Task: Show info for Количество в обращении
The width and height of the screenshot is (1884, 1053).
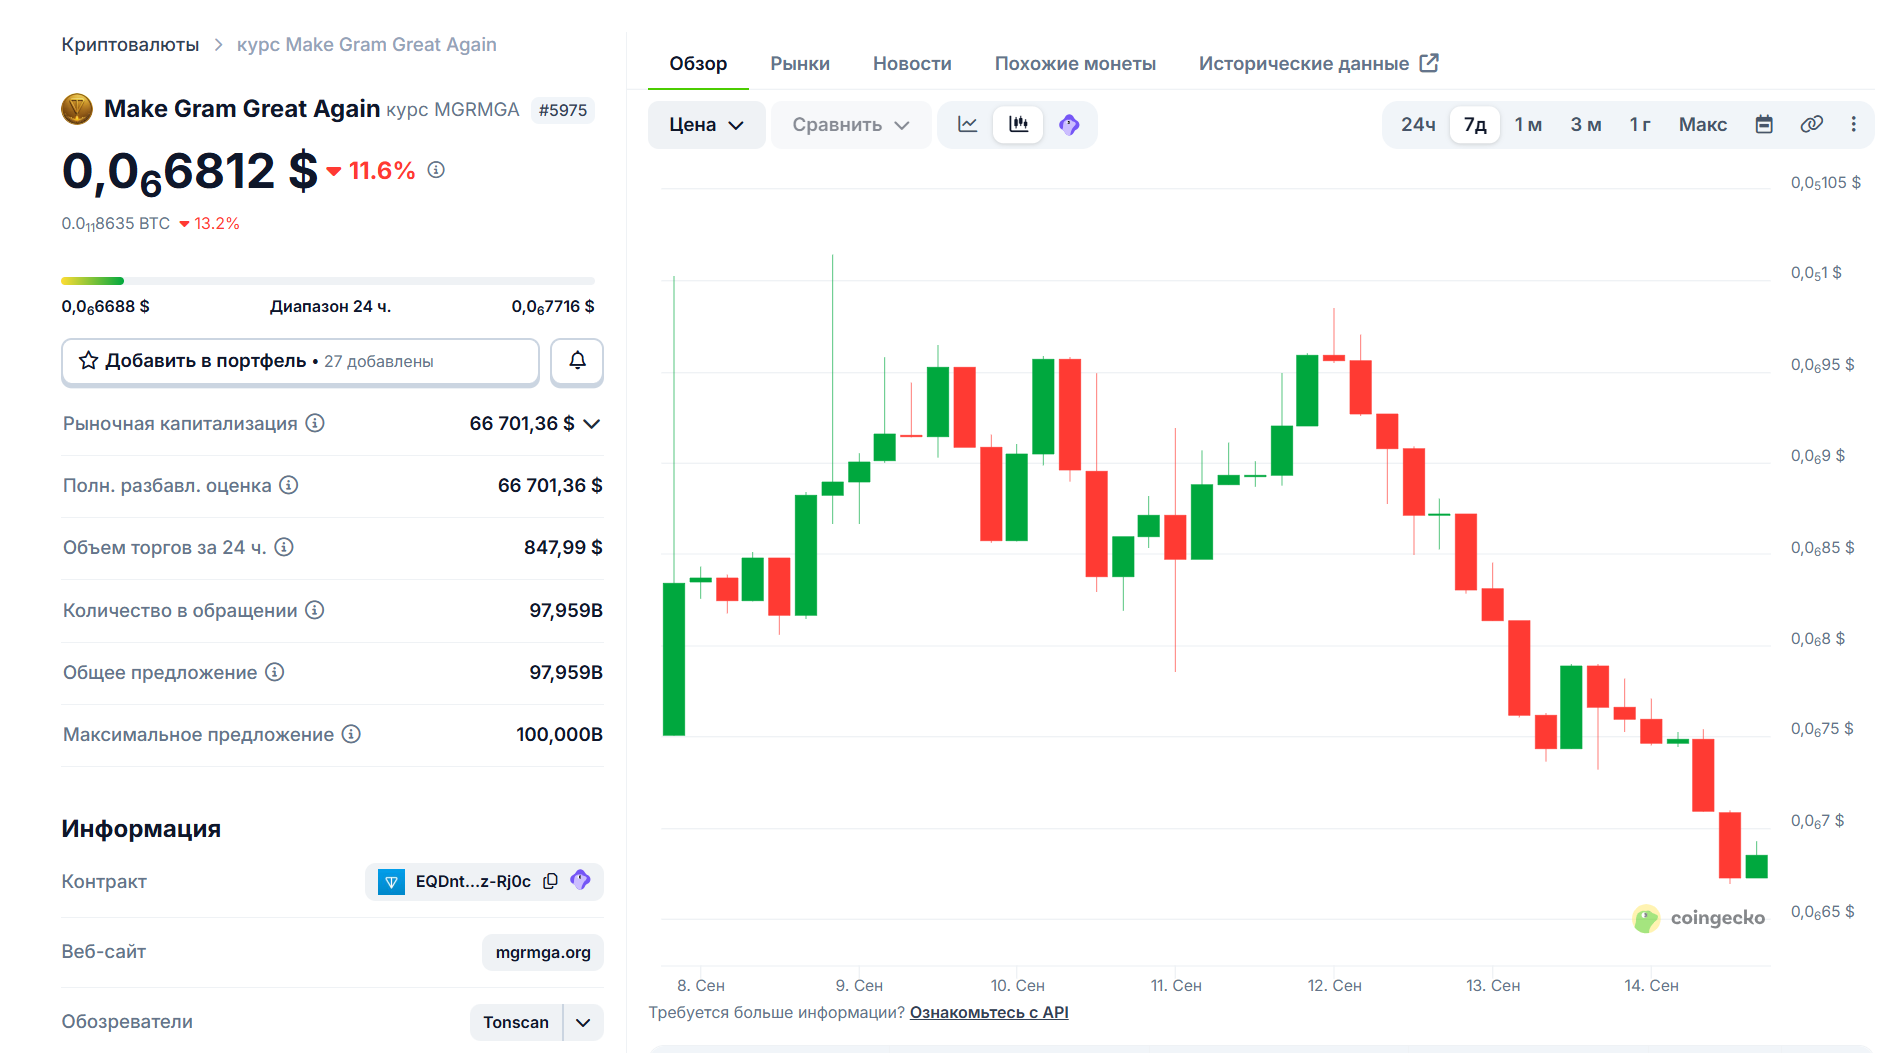Action: [x=315, y=610]
